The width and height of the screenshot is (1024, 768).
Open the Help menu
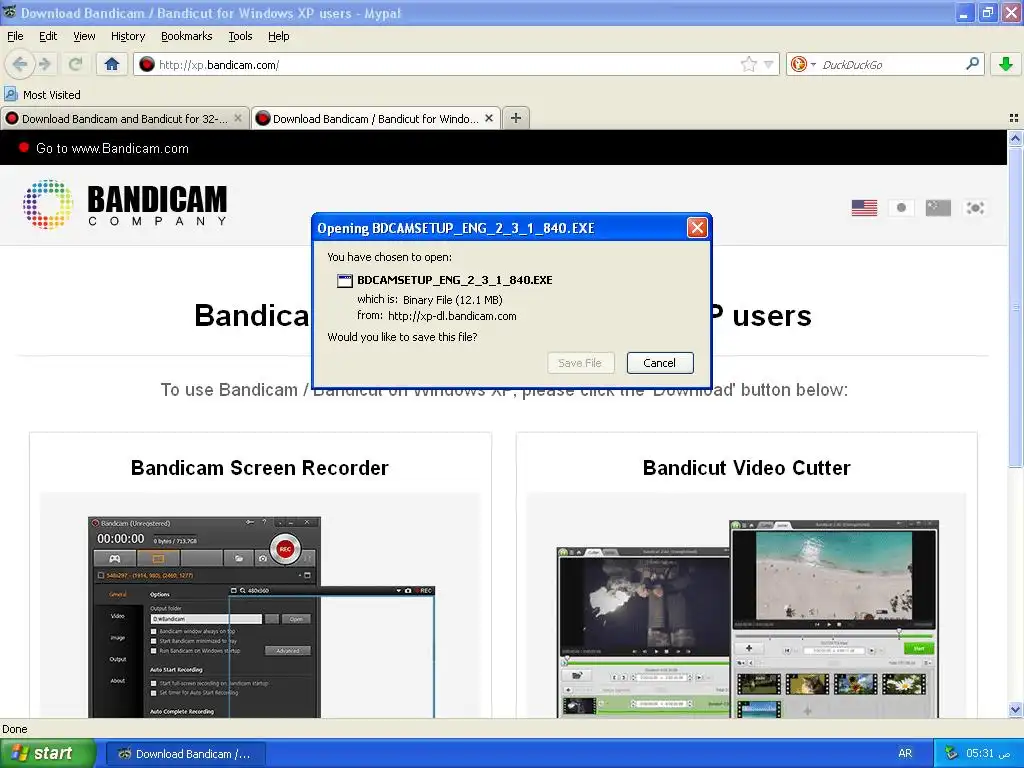[278, 36]
